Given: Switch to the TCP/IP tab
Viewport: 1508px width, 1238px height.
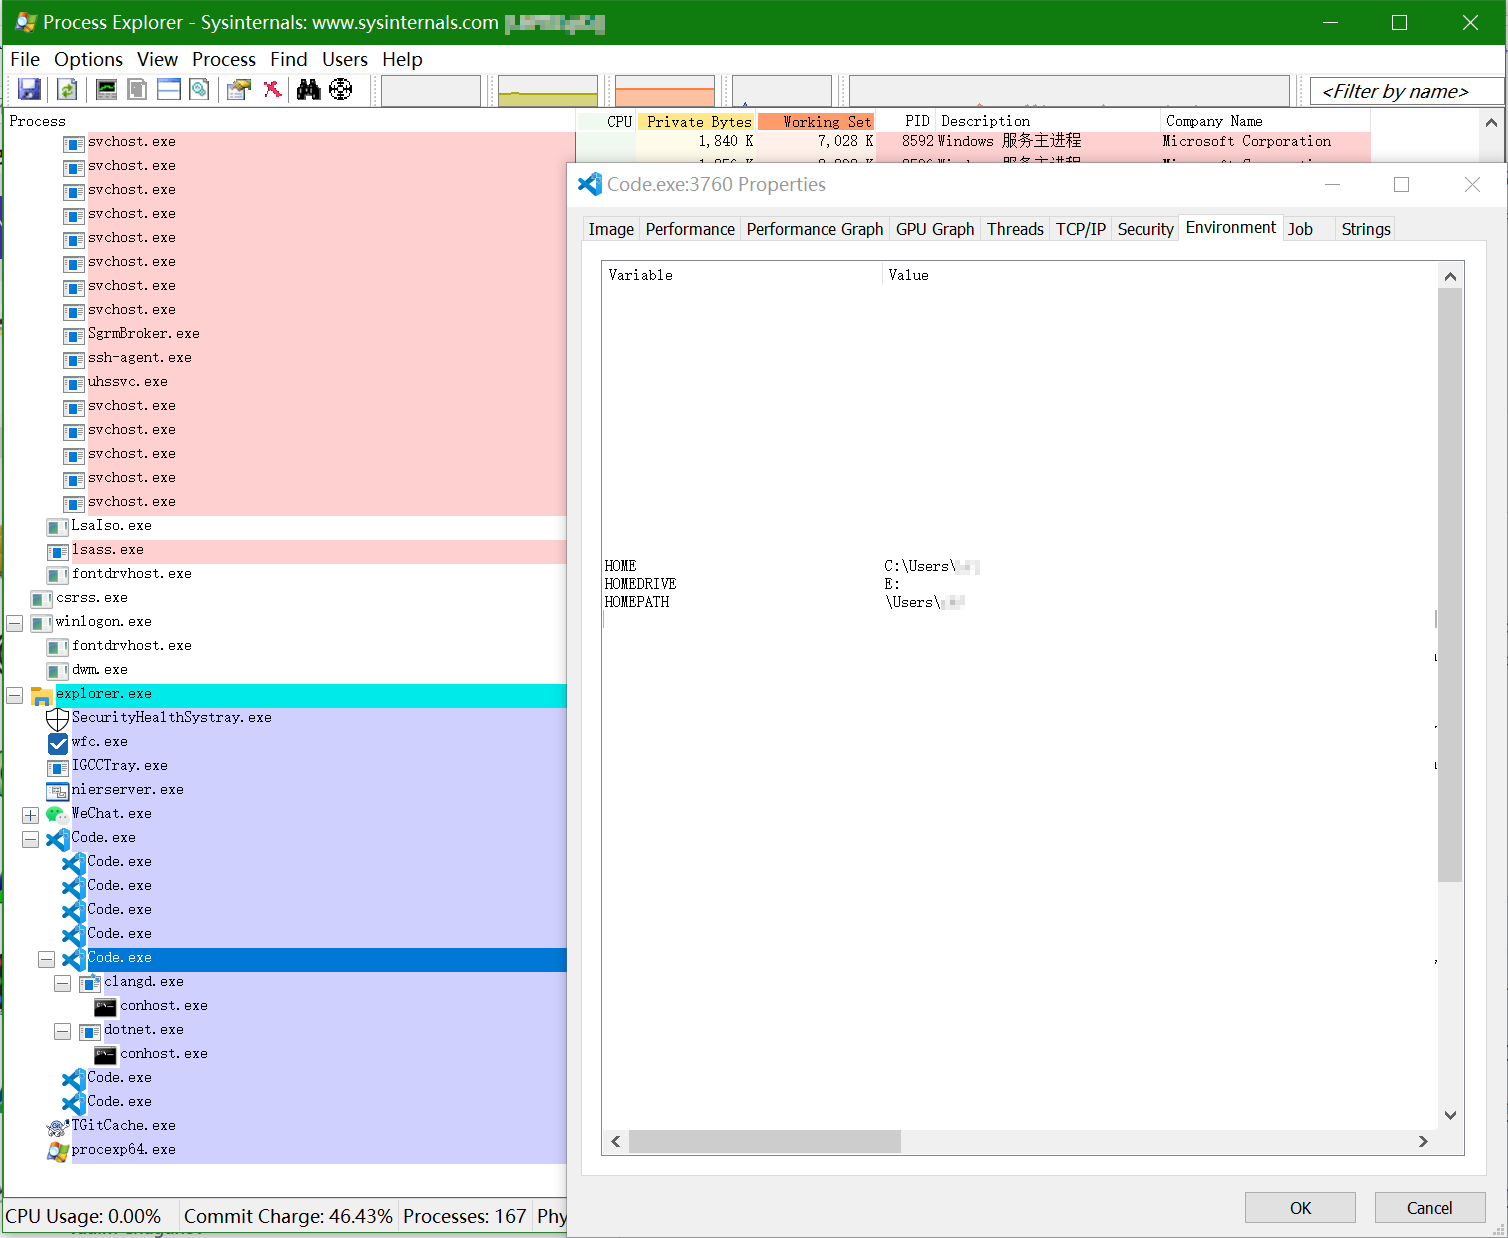Looking at the screenshot, I should pos(1081,229).
